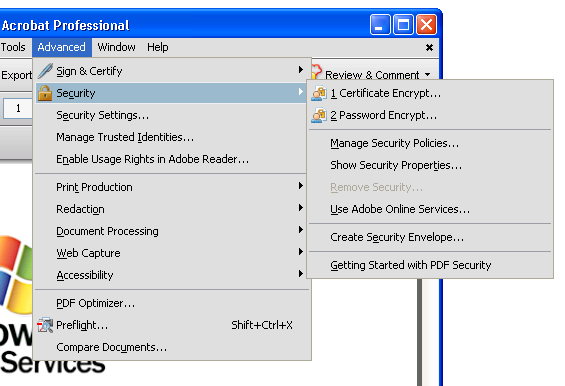Screen dimensions: 565x386
Task: Open the Tools menu
Action: [x=13, y=47]
